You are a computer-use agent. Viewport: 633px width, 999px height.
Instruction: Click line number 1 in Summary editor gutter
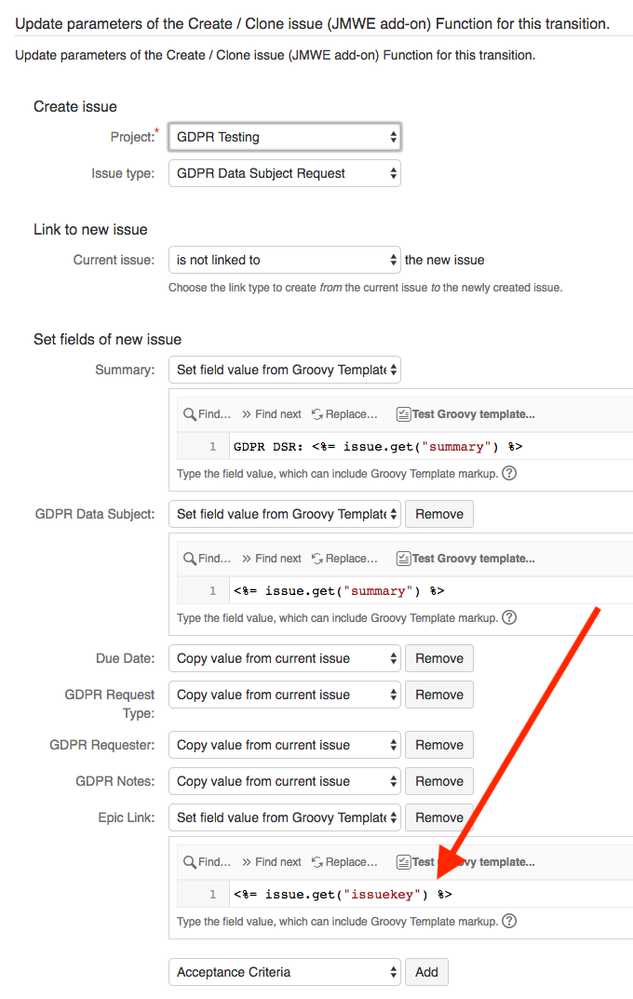click(212, 447)
